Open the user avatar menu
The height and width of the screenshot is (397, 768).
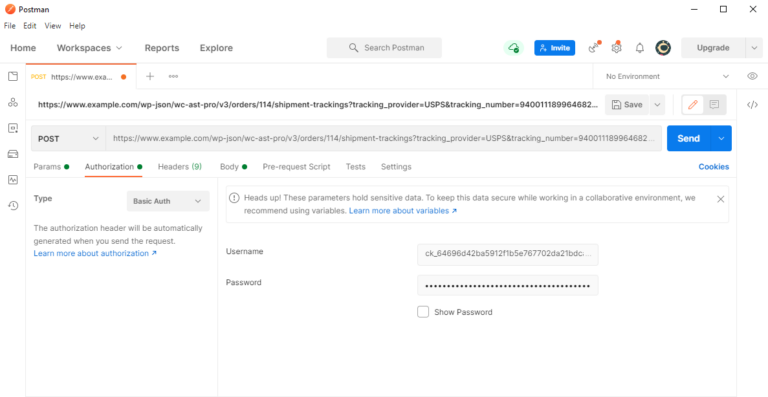click(x=663, y=48)
